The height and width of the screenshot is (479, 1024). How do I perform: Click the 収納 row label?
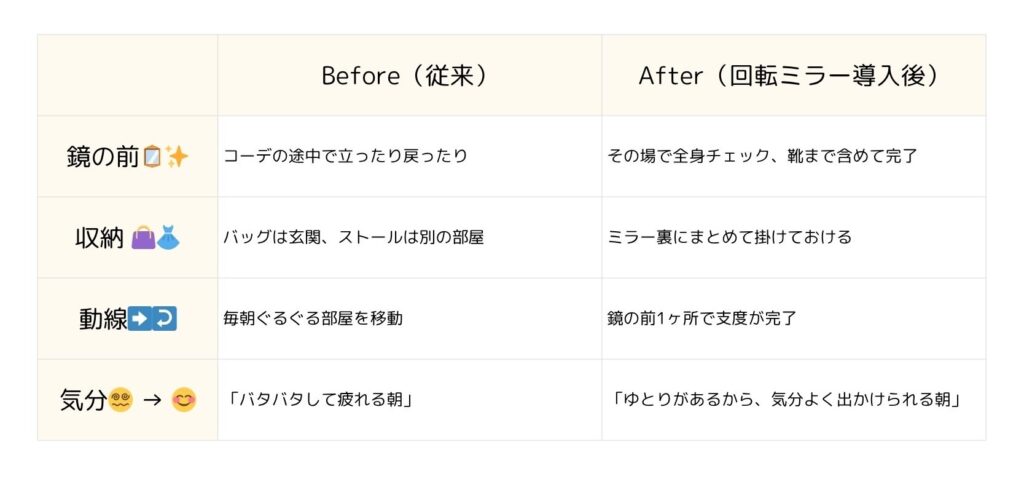[99, 238]
